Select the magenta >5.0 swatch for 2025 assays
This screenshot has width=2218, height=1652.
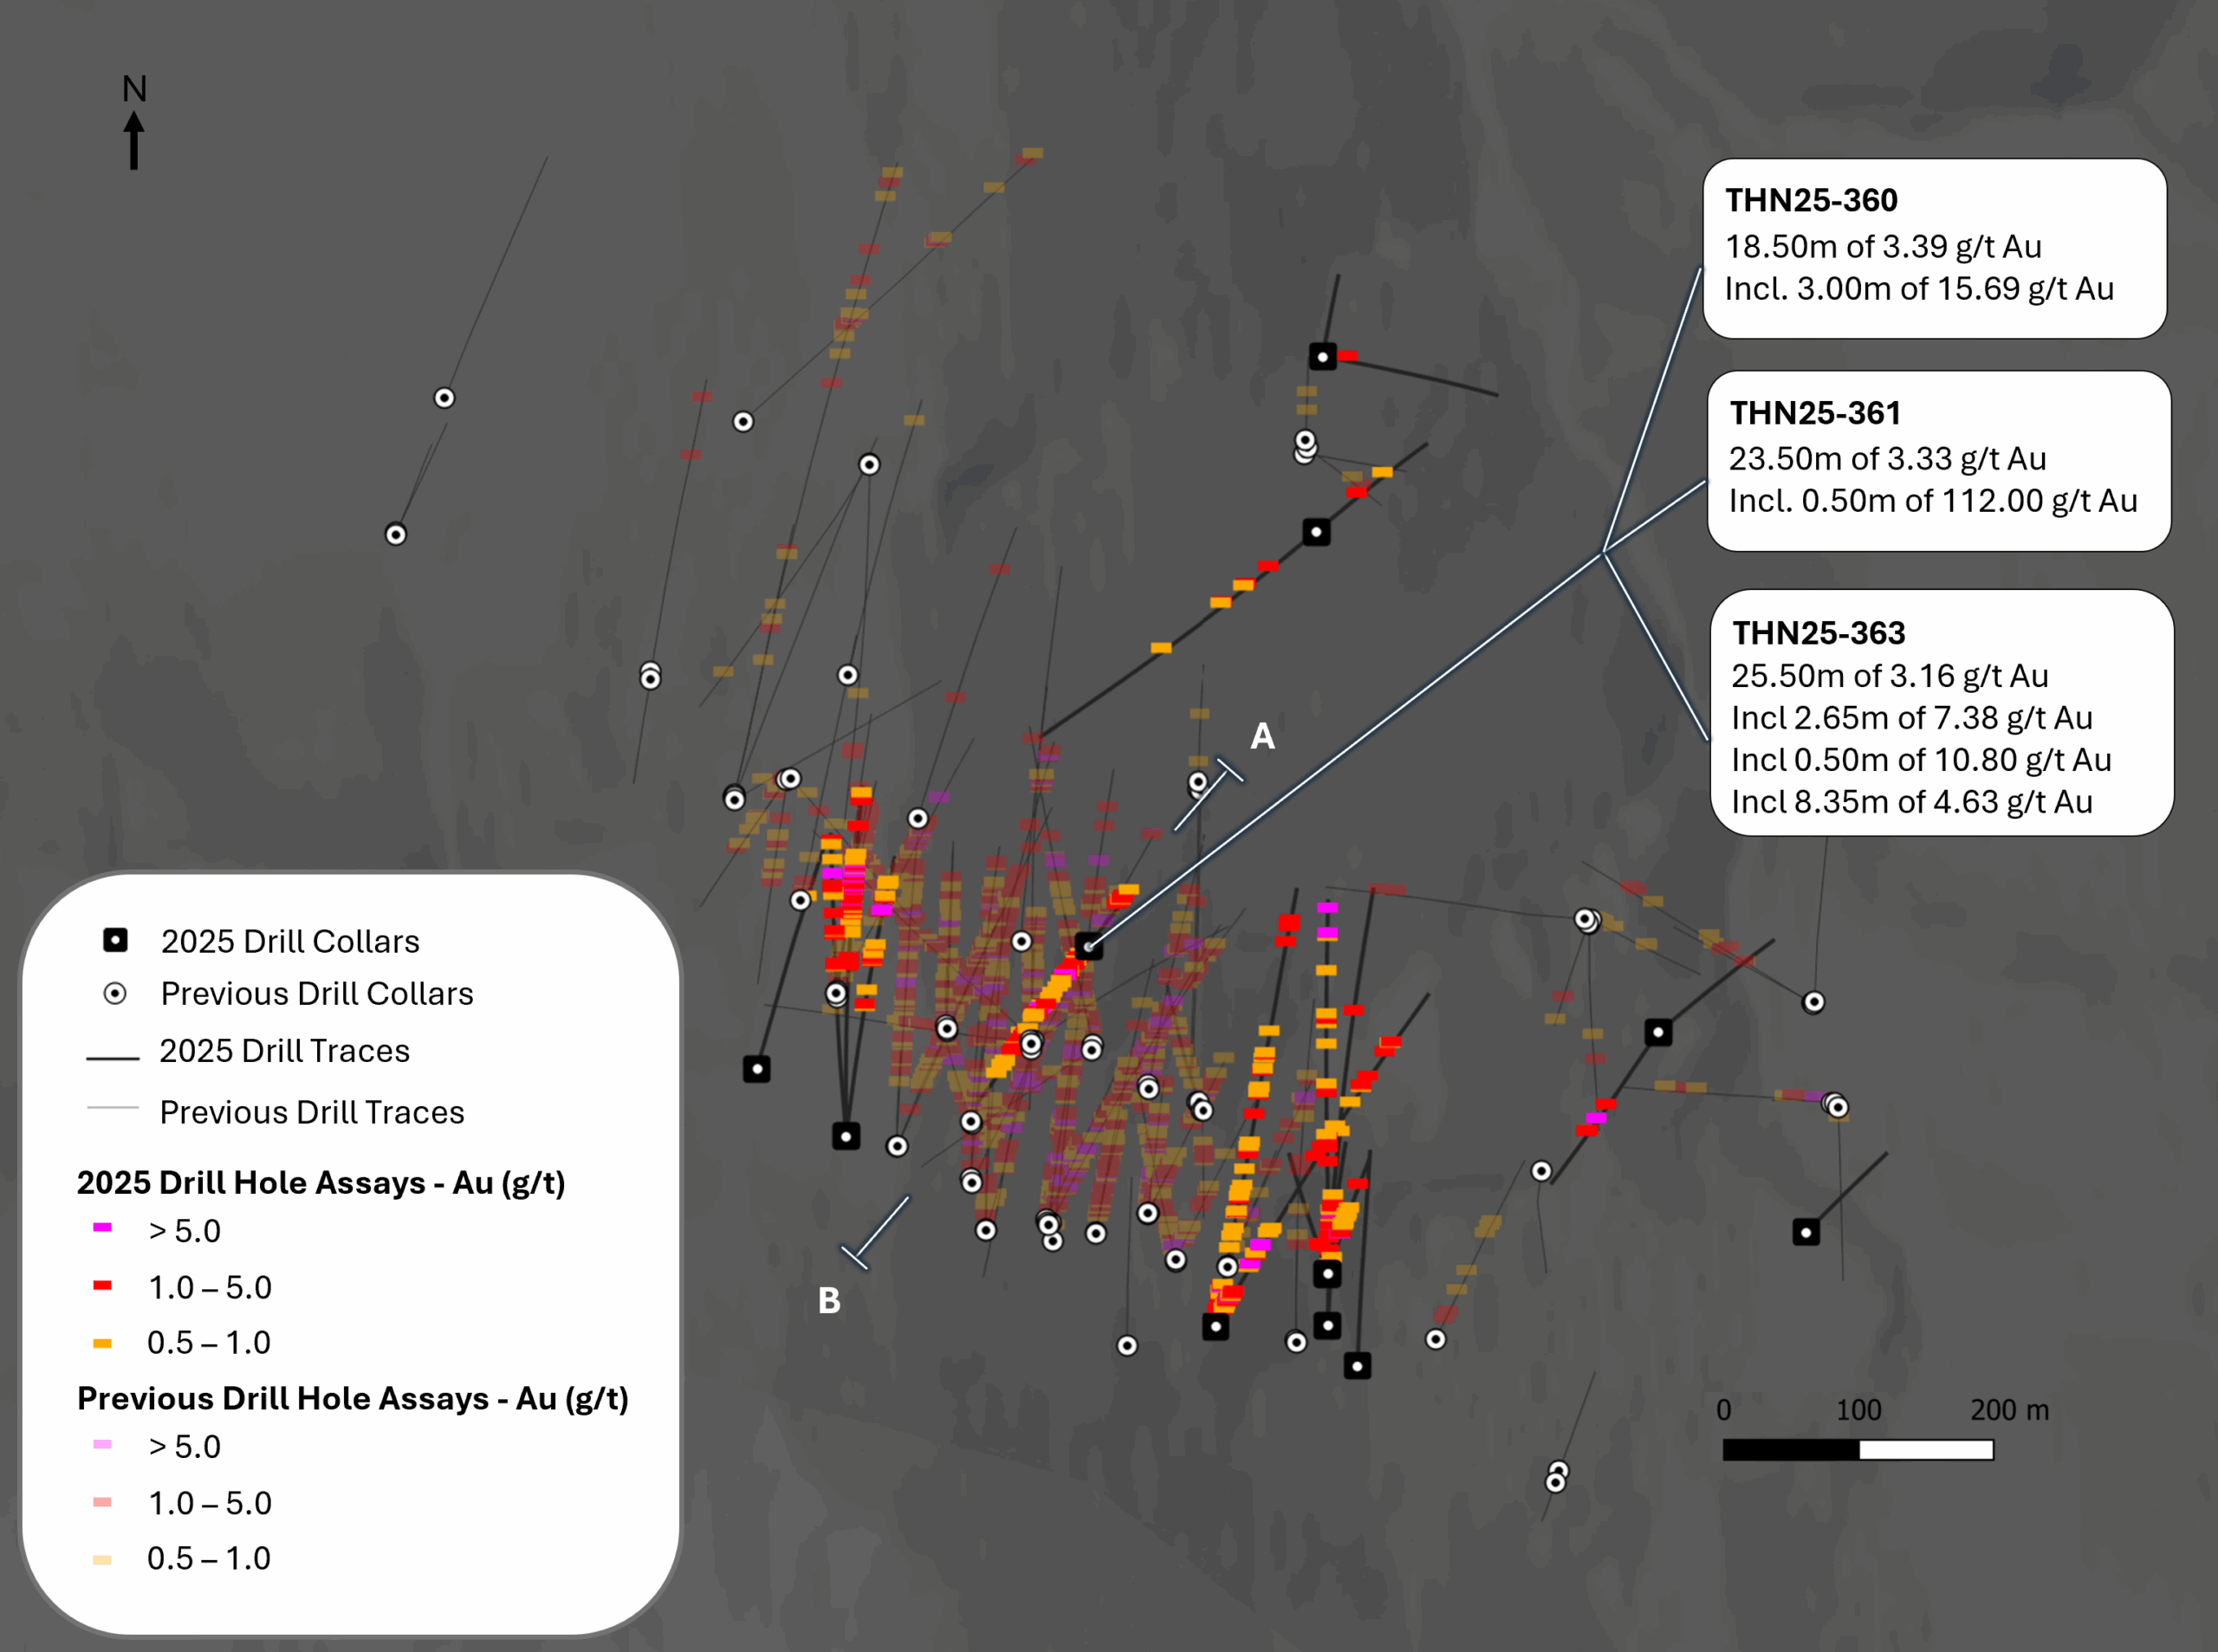point(102,1227)
